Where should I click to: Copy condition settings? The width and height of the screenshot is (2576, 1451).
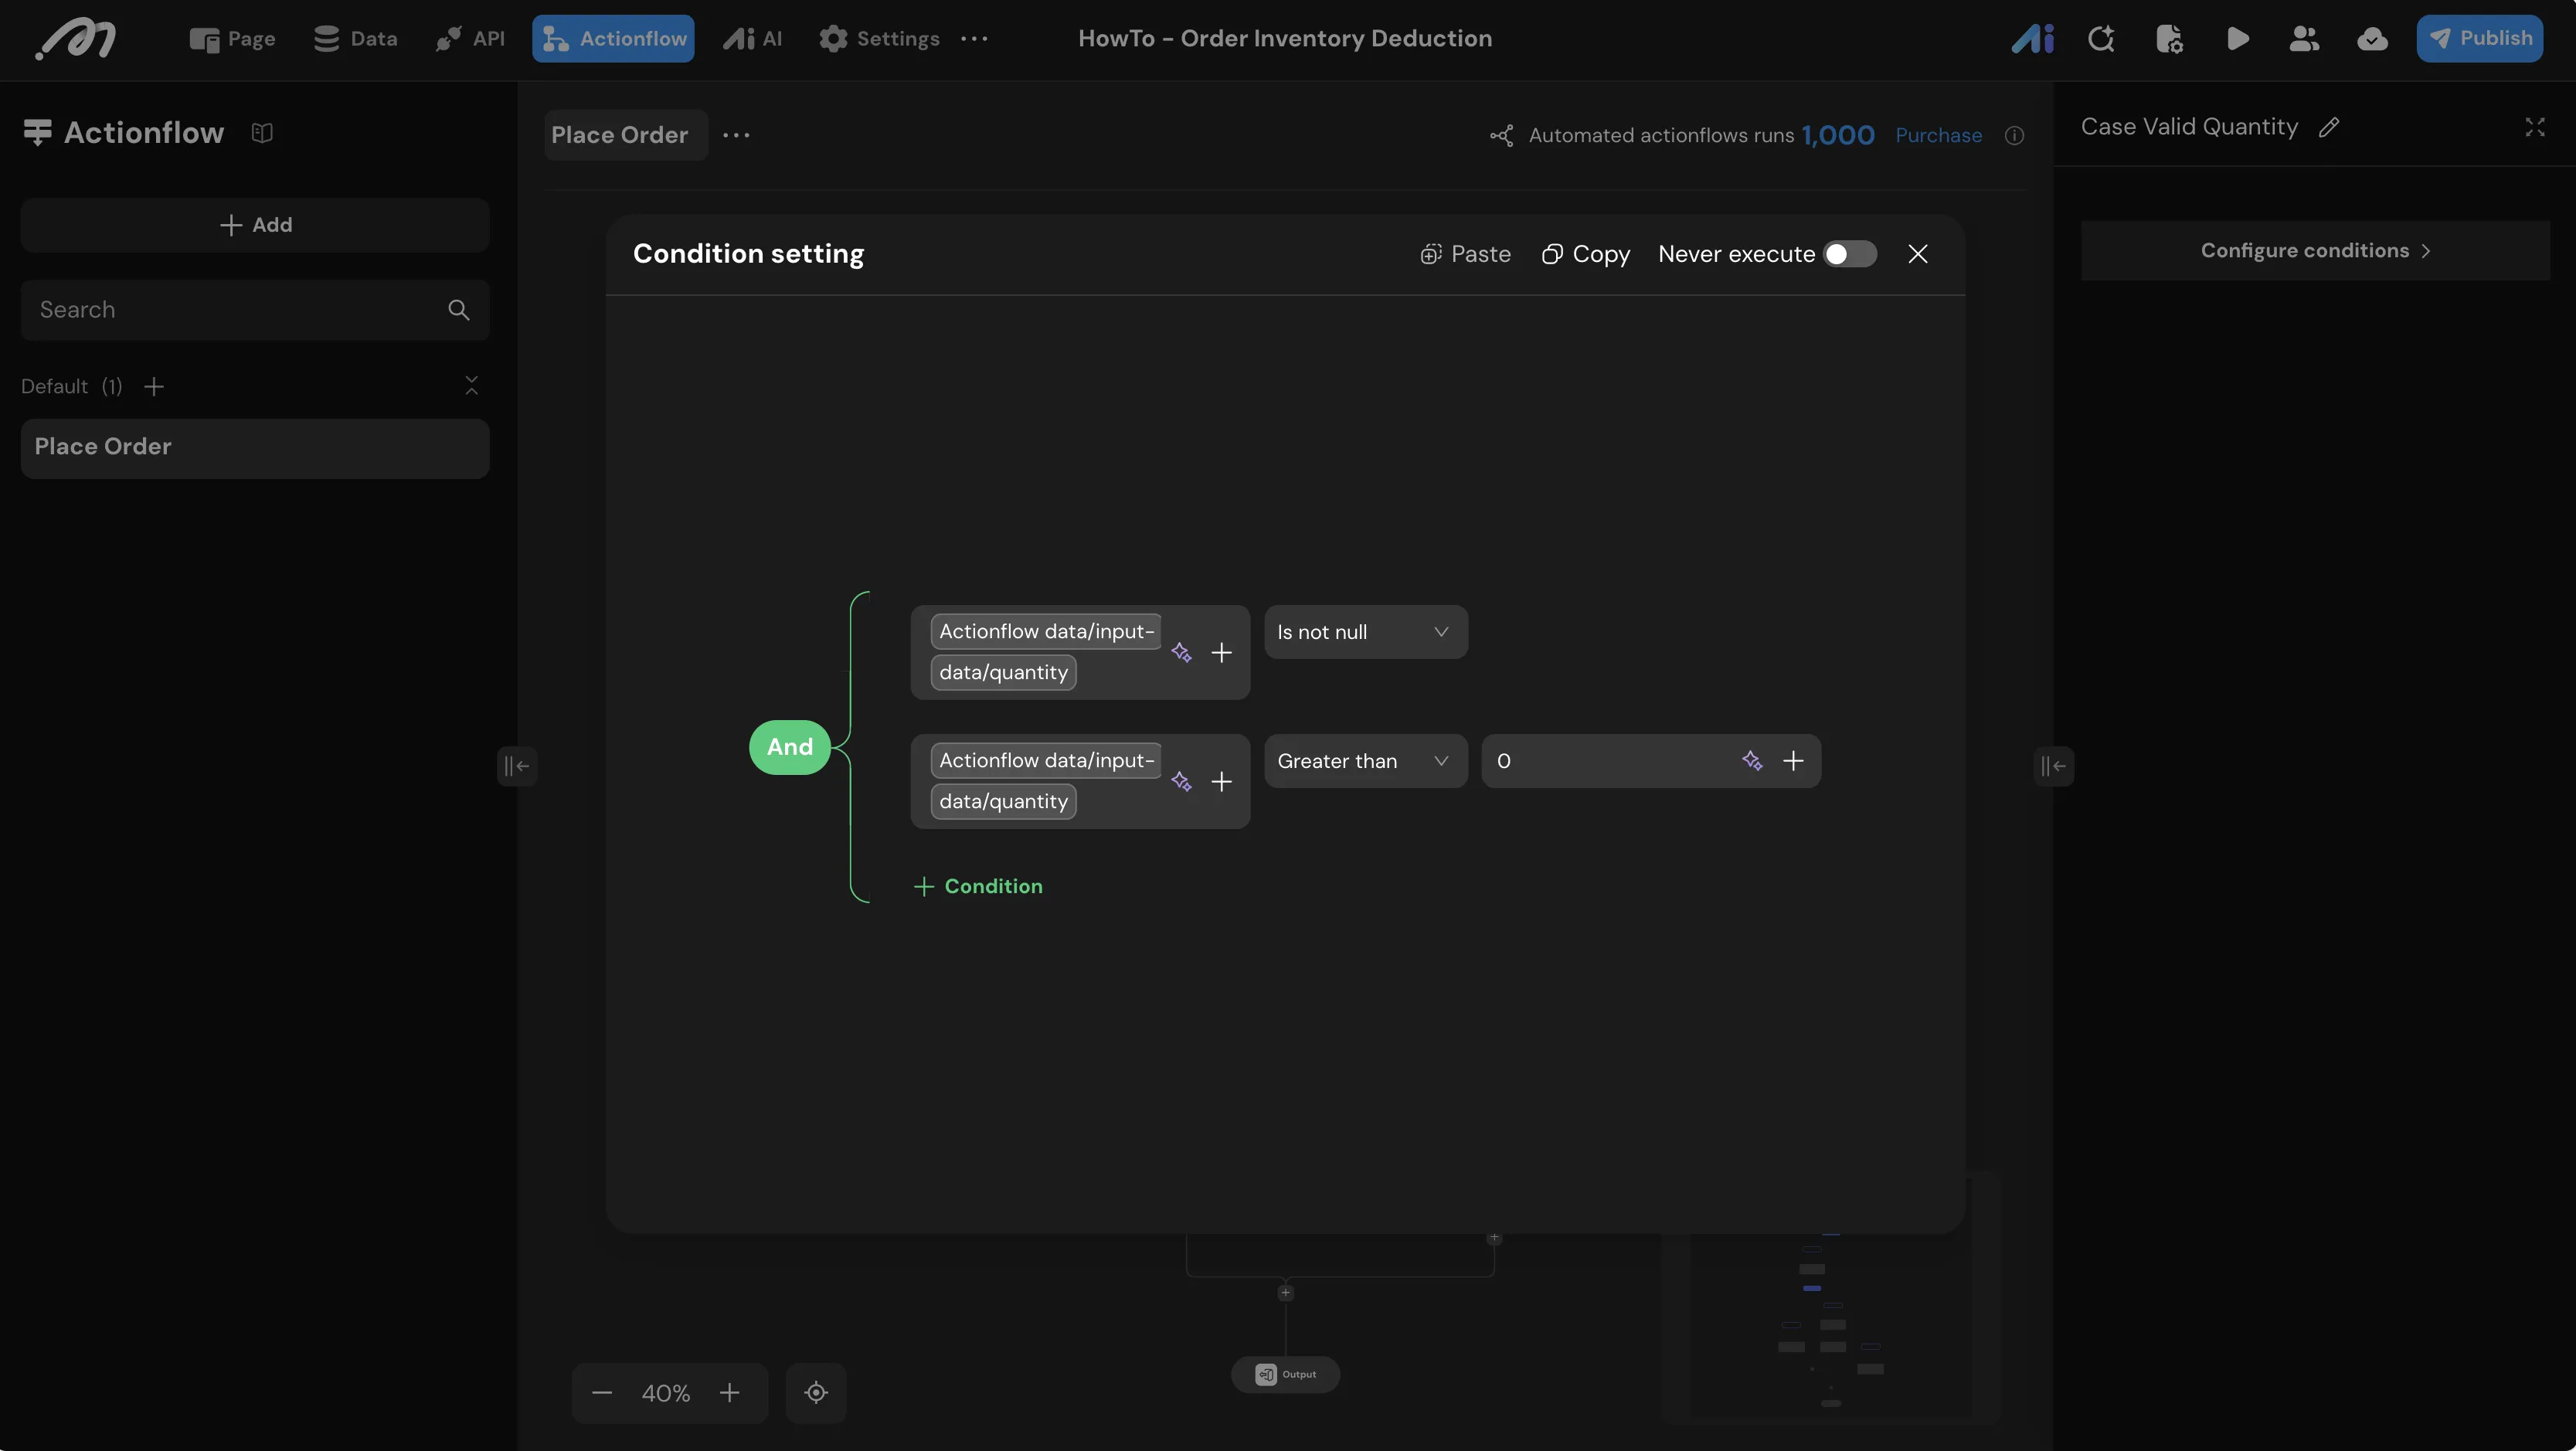click(1585, 254)
